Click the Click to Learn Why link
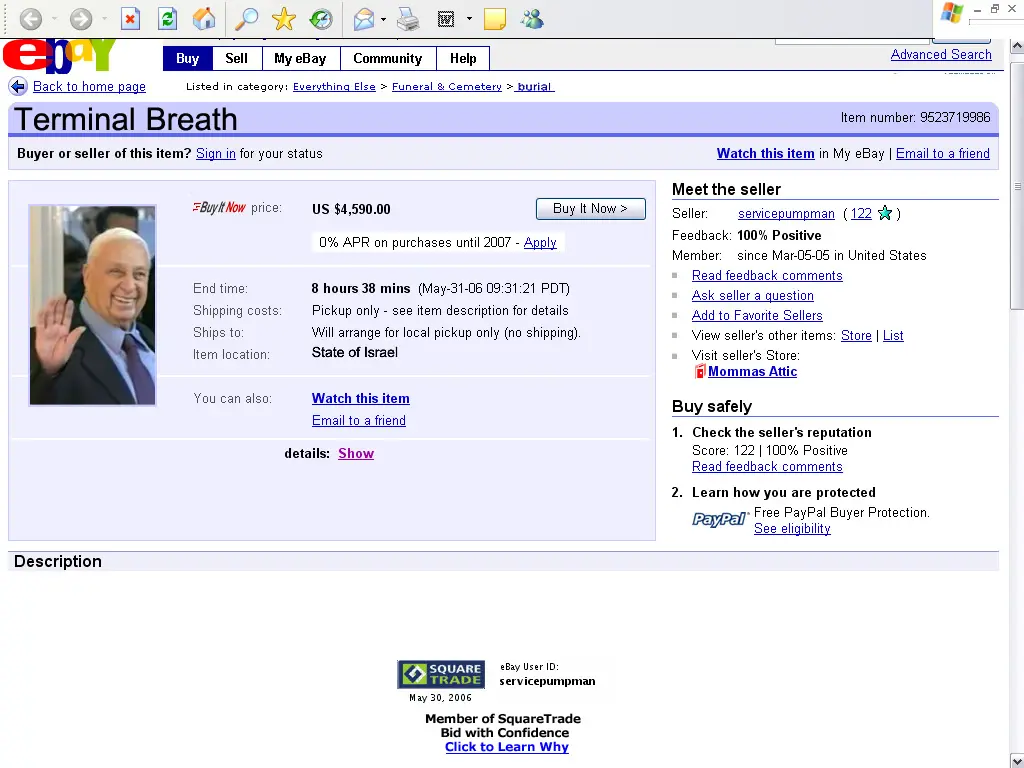The image size is (1024, 768). click(507, 747)
